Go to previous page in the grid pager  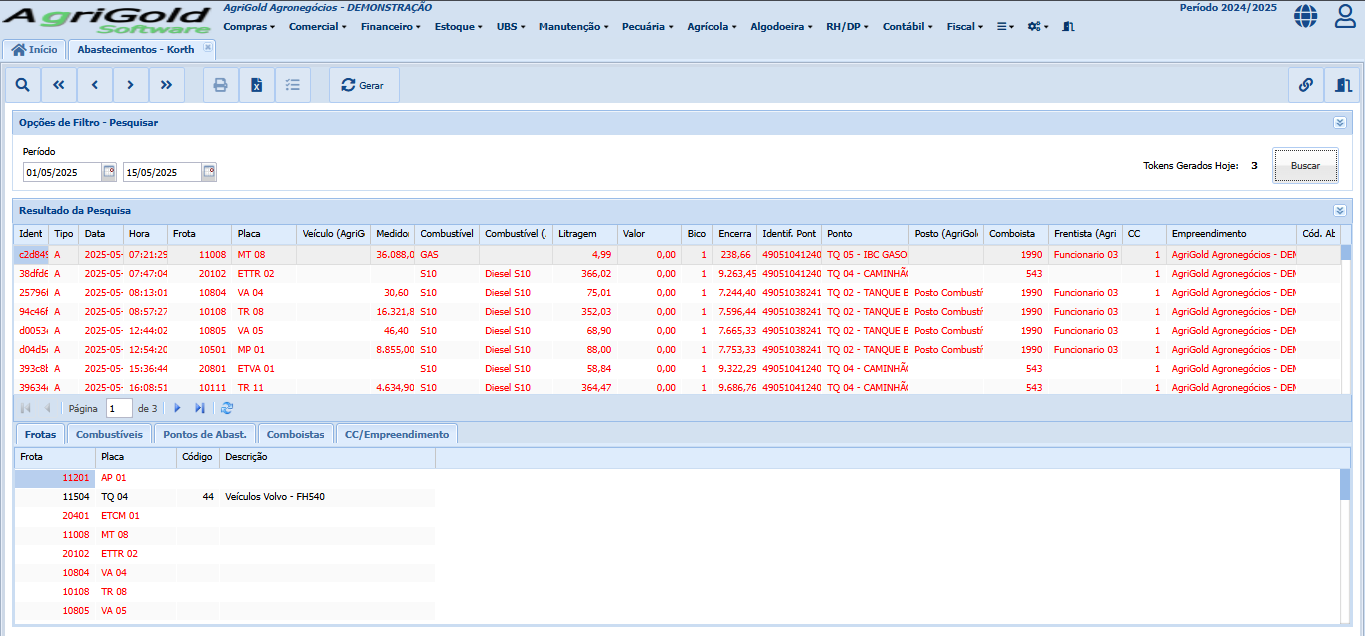pos(47,408)
